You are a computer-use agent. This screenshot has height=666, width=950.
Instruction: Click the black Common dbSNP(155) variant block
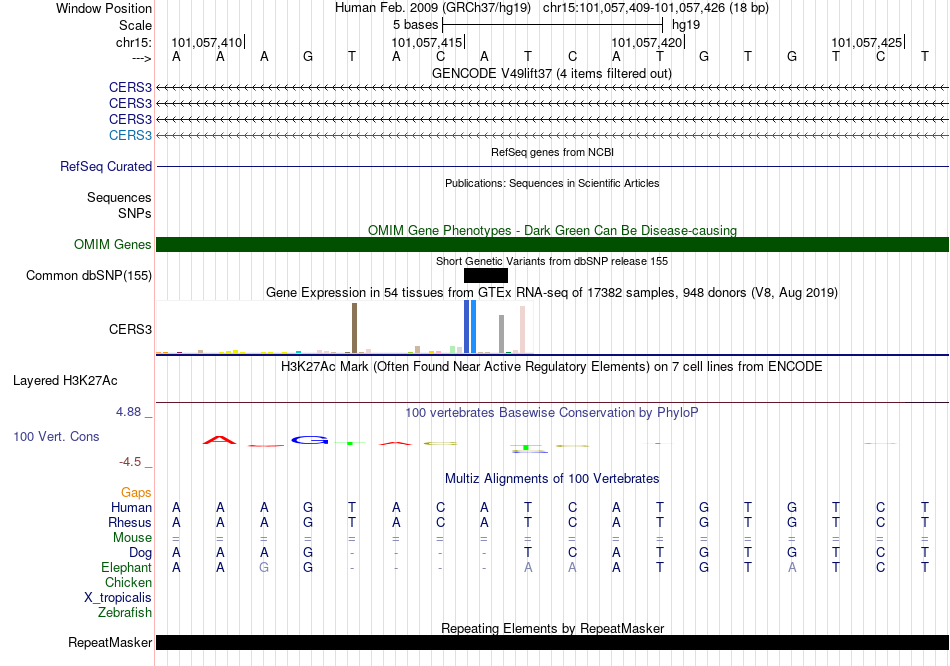point(486,276)
